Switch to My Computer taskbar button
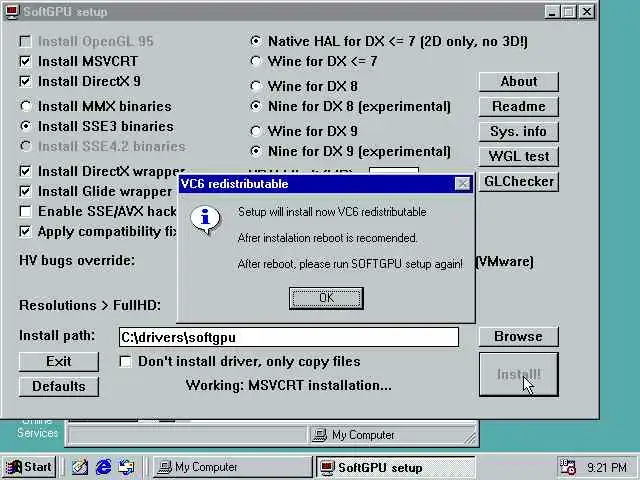 click(x=233, y=467)
